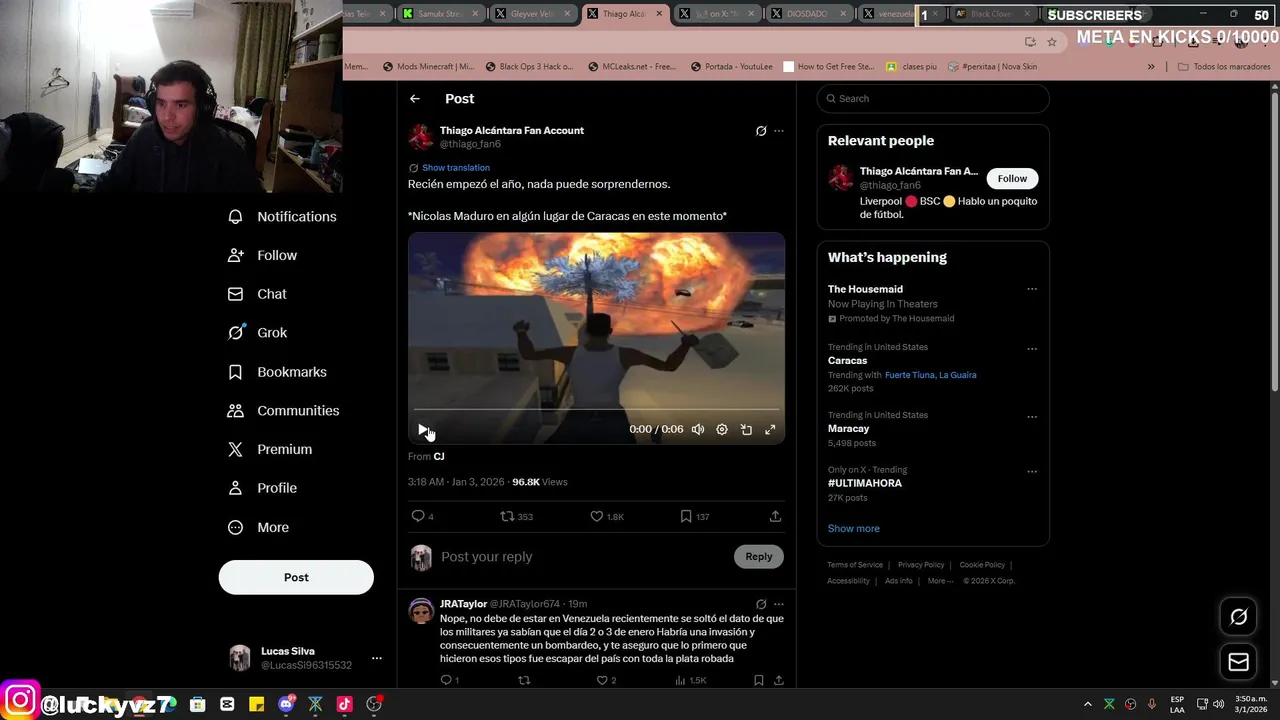Open options for The Housemaid trend
1280x720 pixels.
[x=1032, y=289]
